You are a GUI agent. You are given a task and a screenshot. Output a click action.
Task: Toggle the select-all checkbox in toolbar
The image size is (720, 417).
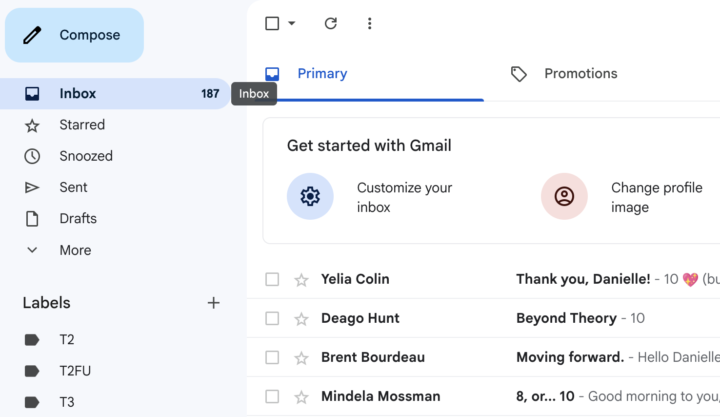pyautogui.click(x=272, y=23)
